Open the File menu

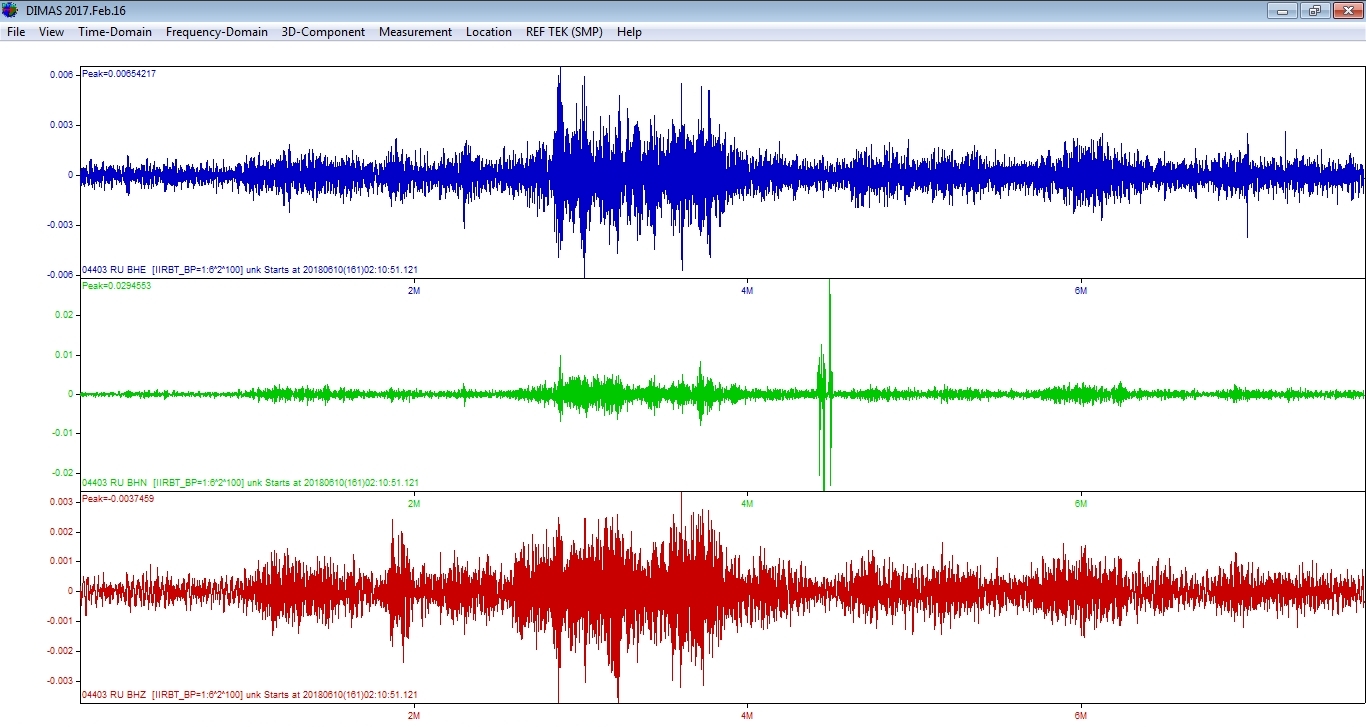[x=16, y=32]
